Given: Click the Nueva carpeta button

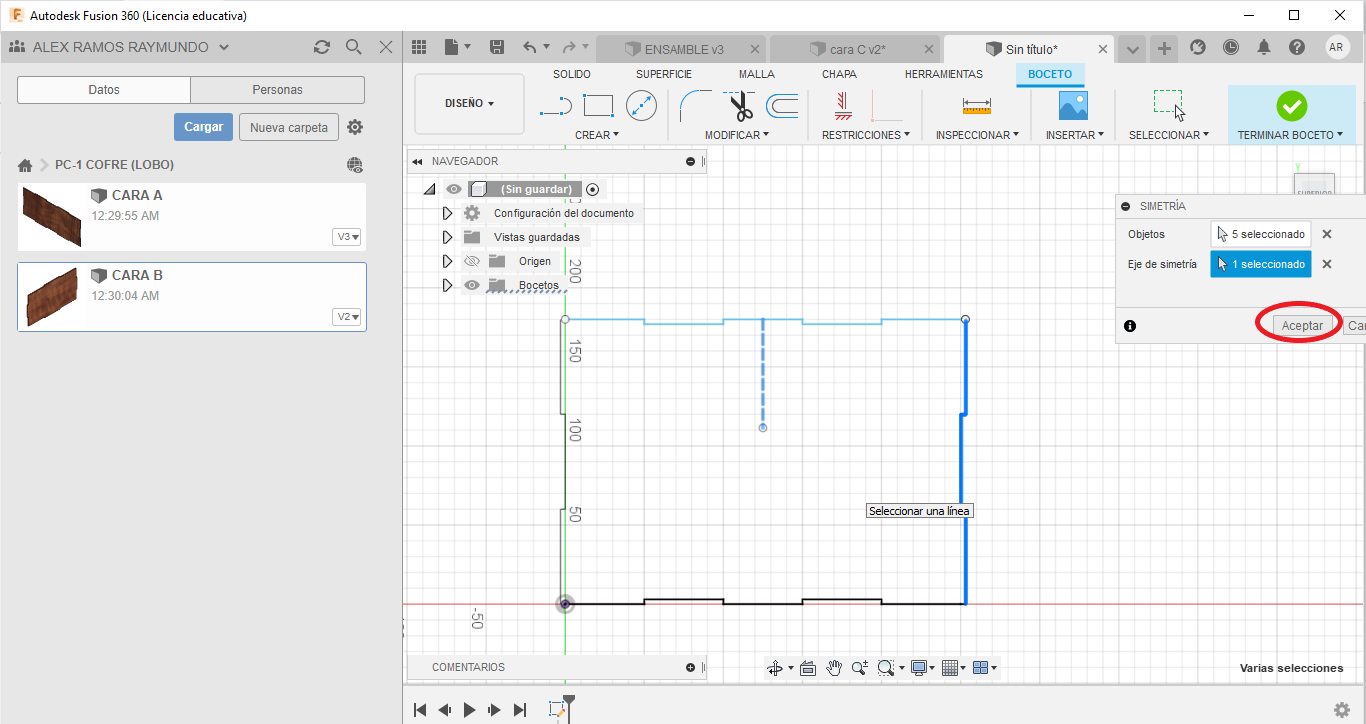Looking at the screenshot, I should (289, 127).
